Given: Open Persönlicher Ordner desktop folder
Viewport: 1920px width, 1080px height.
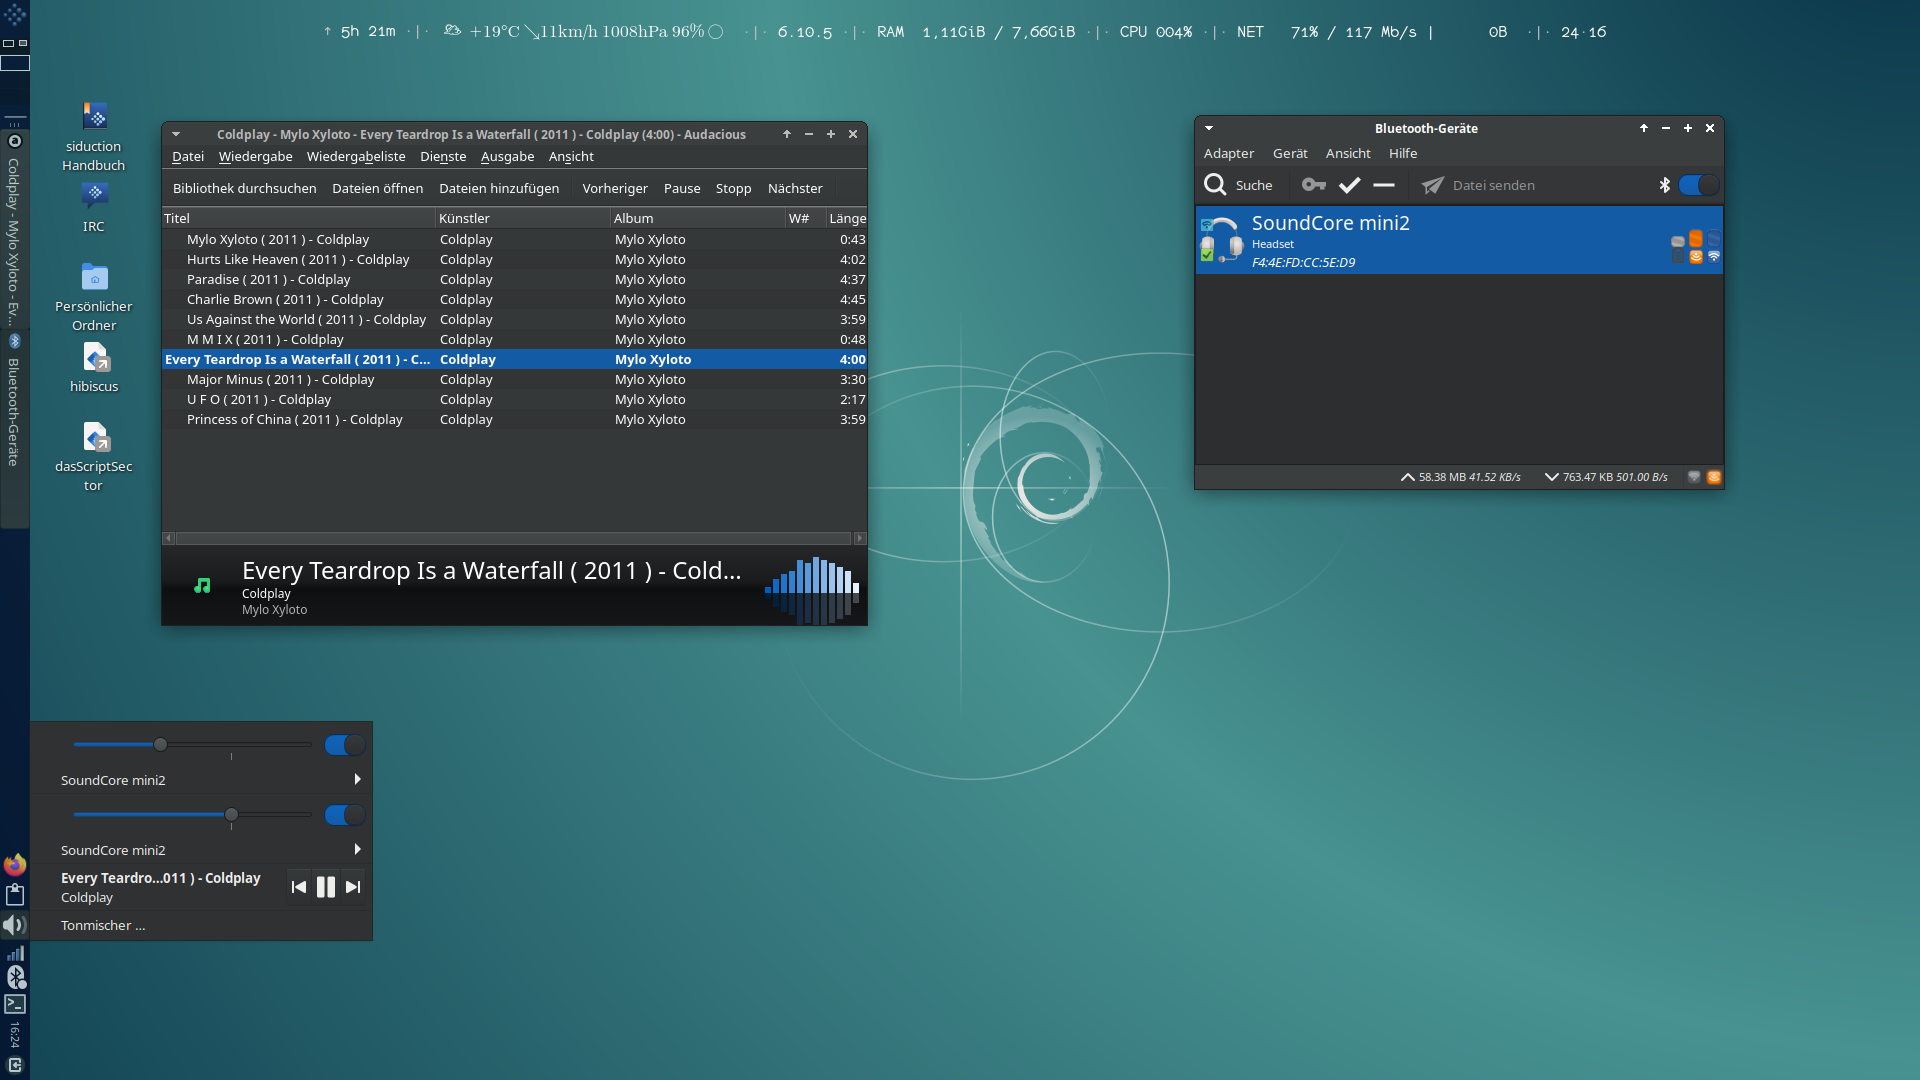Looking at the screenshot, I should tap(94, 276).
